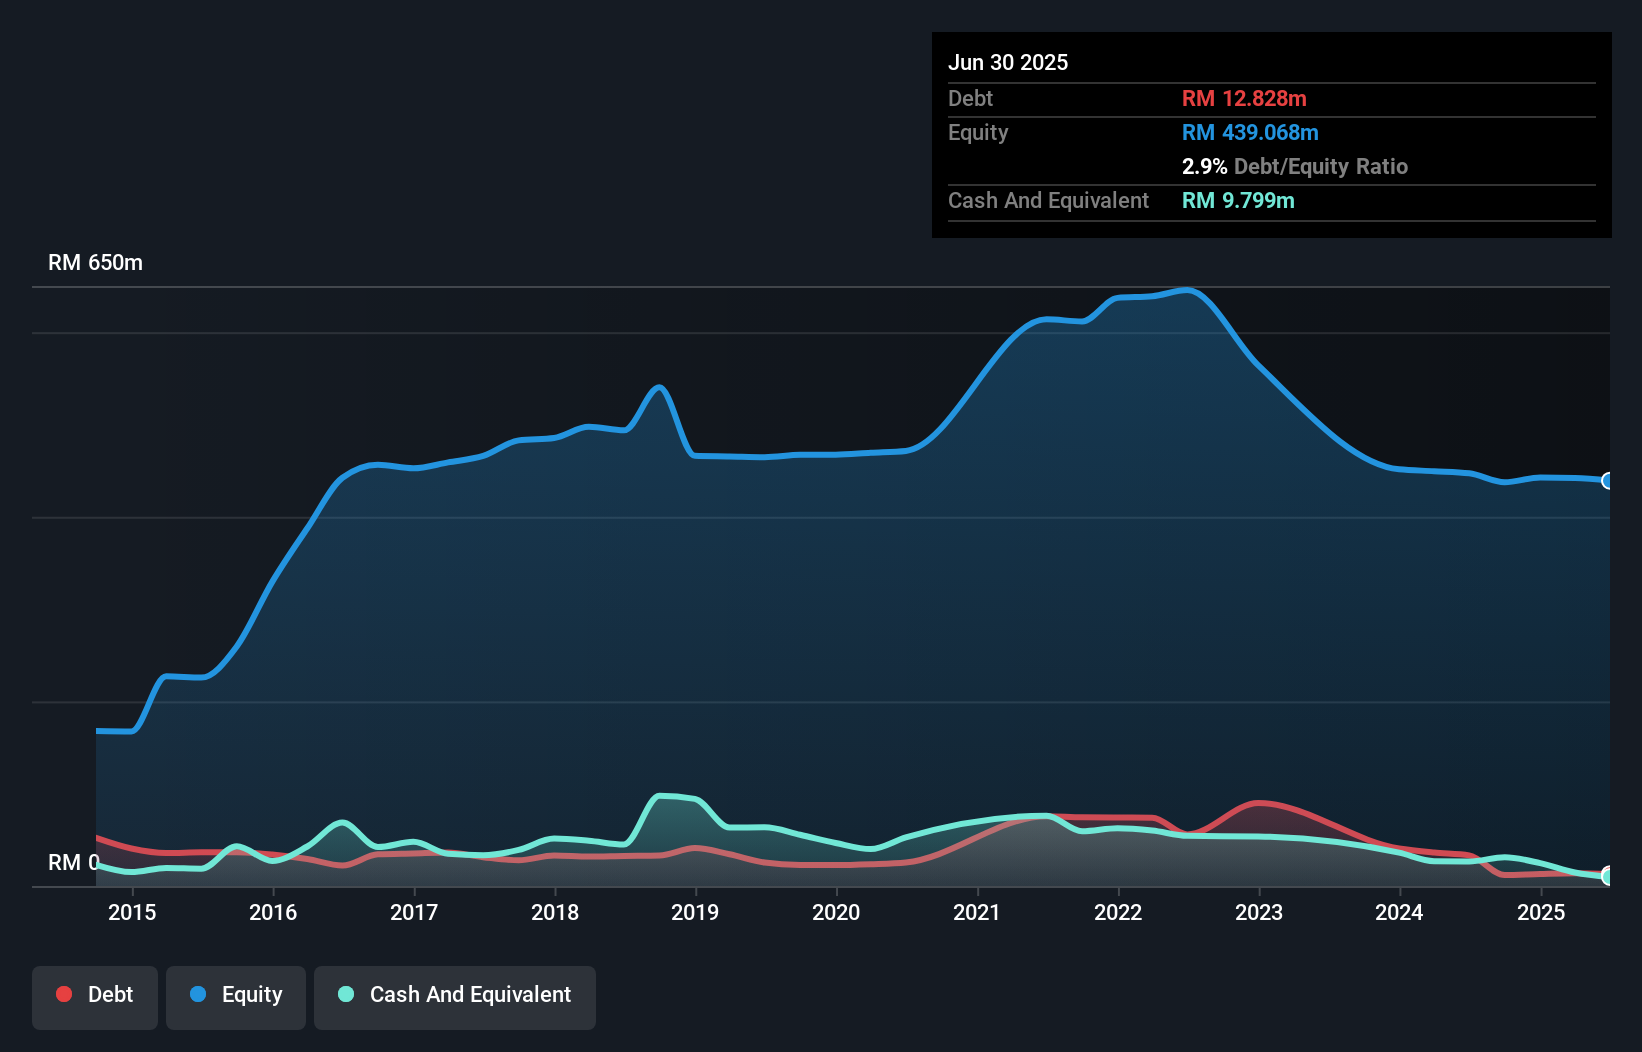Click the RM 650m y-axis label
The height and width of the screenshot is (1052, 1642).
pyautogui.click(x=96, y=263)
